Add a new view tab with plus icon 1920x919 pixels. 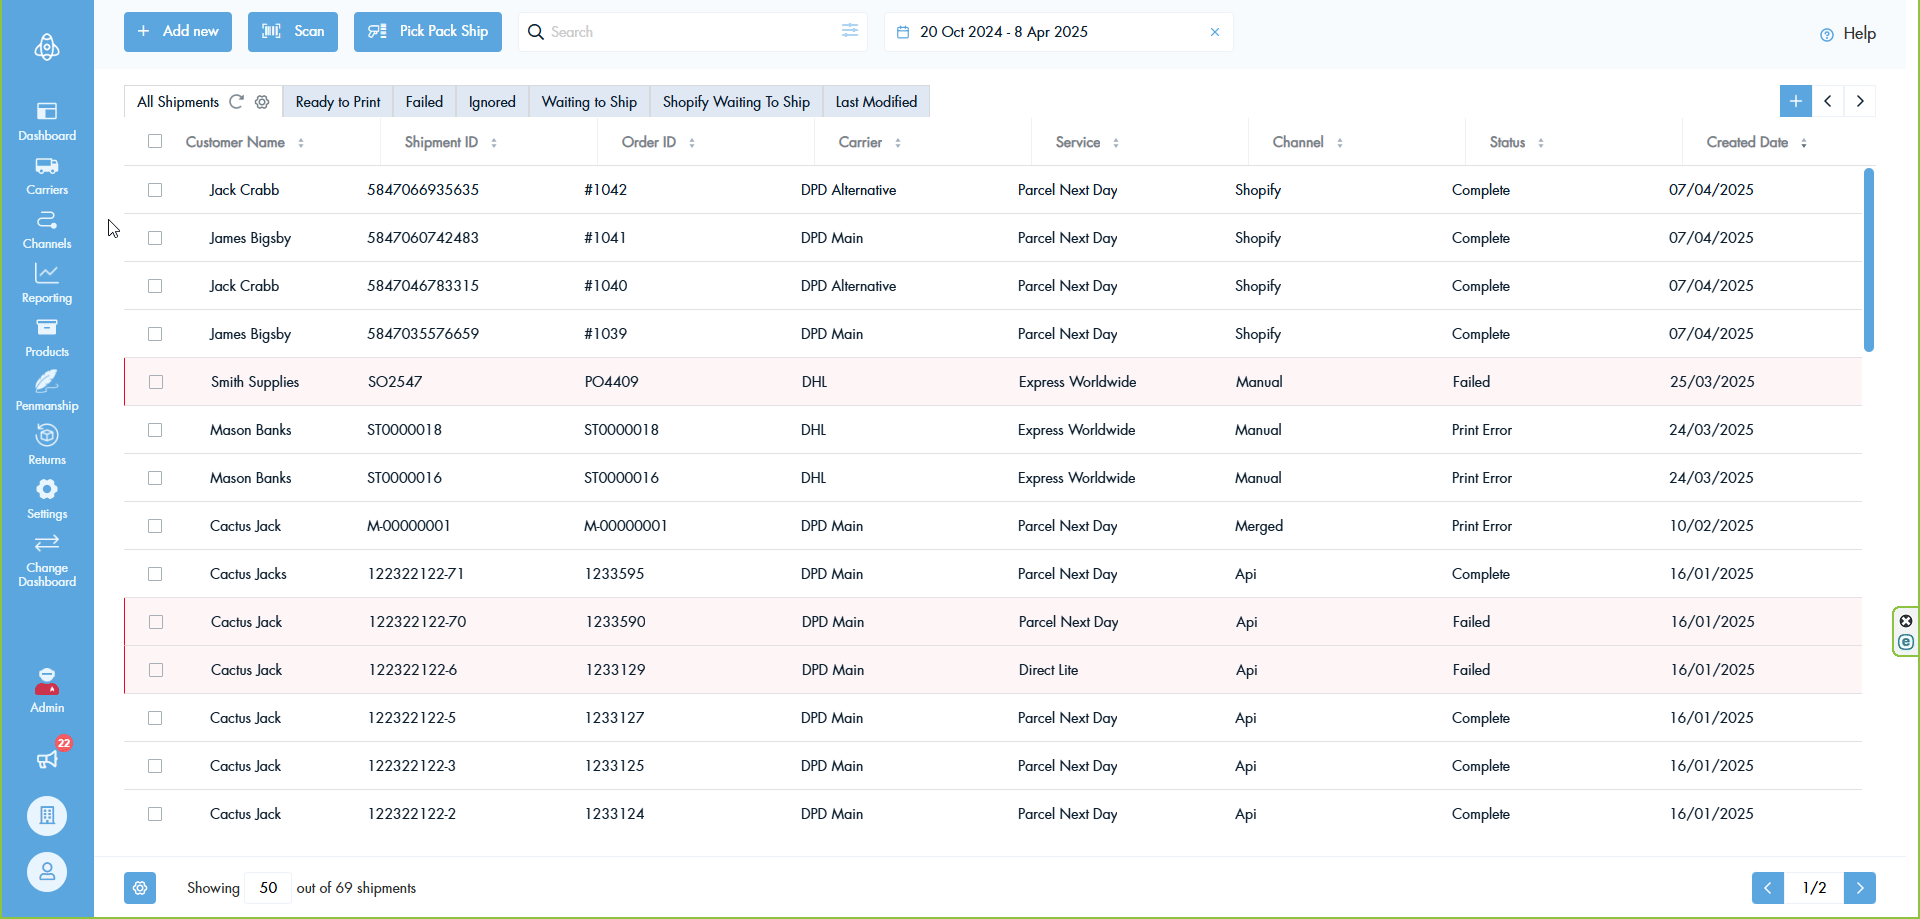(x=1796, y=101)
